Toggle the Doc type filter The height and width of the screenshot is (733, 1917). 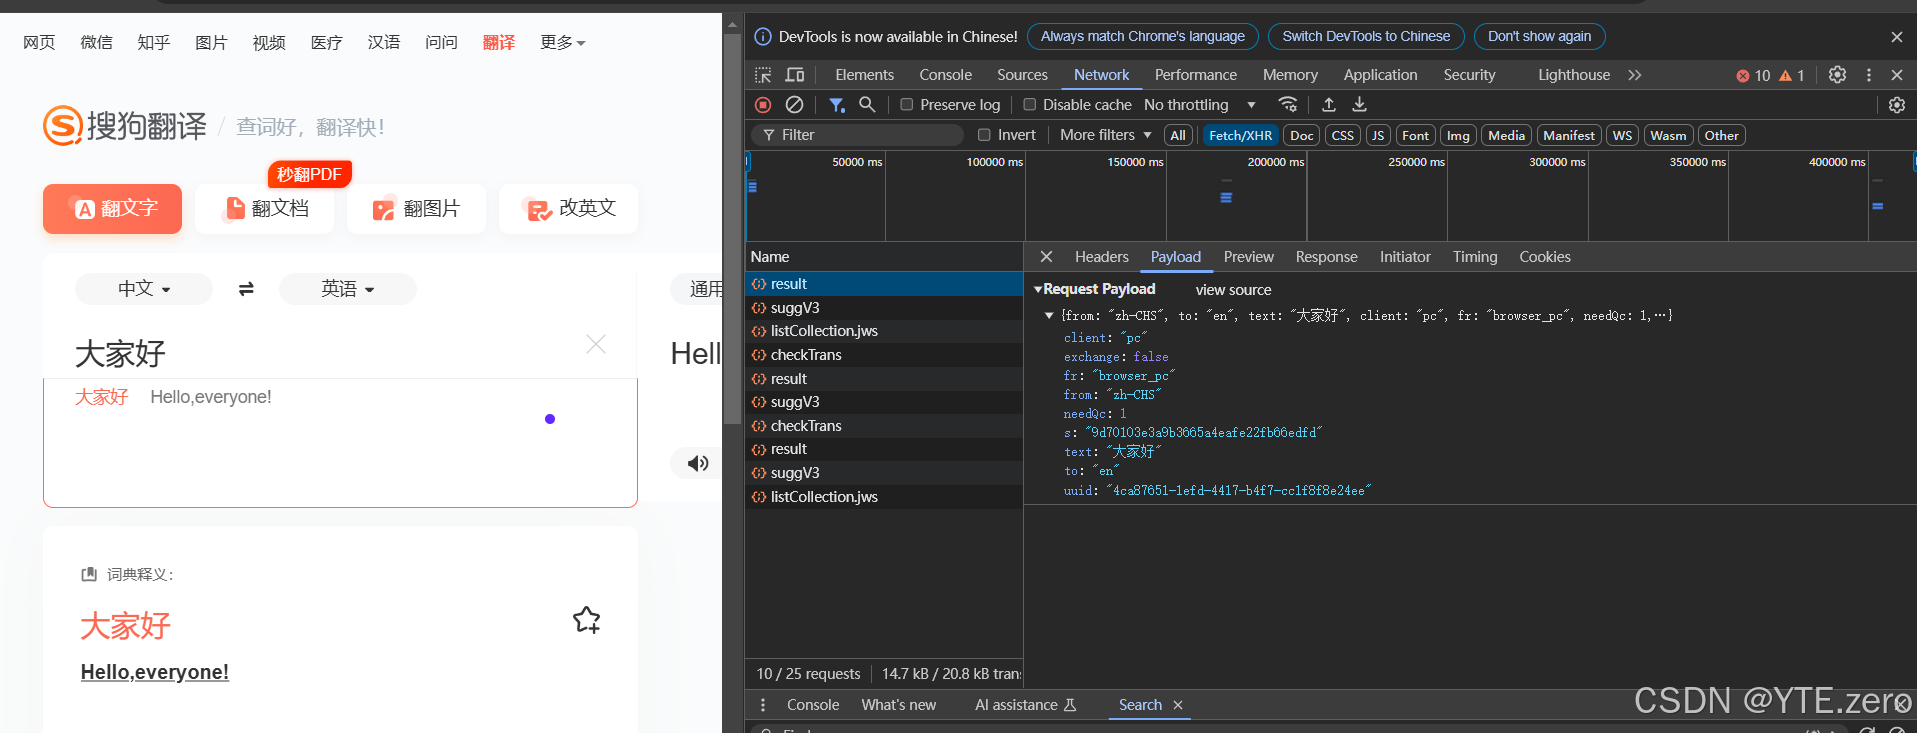point(1302,135)
